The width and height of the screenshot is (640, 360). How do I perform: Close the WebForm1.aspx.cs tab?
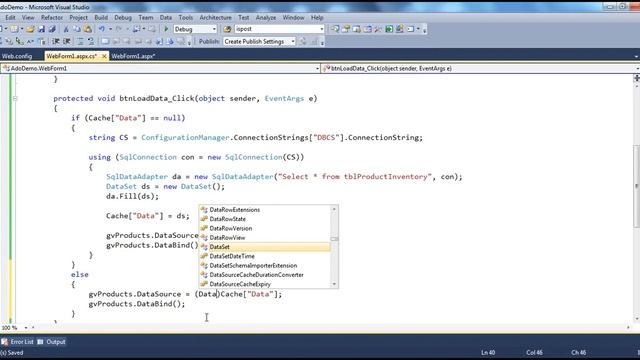pos(104,56)
